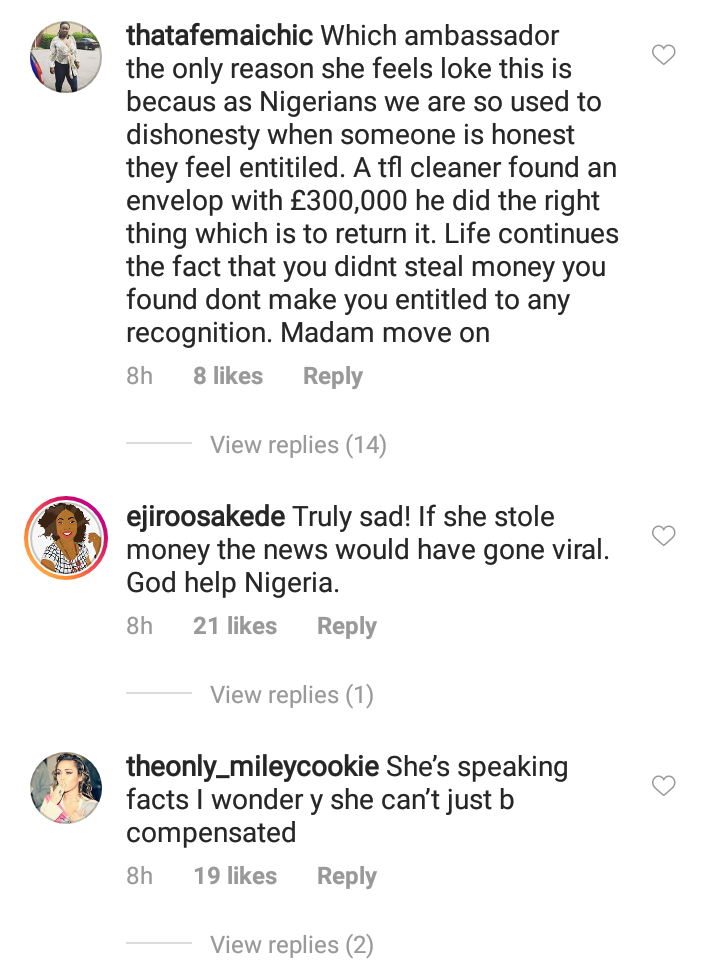Screen dimensions: 720x973
Task: Click the 8h timestamp under ejiroosakede's comment
Action: [x=140, y=627]
